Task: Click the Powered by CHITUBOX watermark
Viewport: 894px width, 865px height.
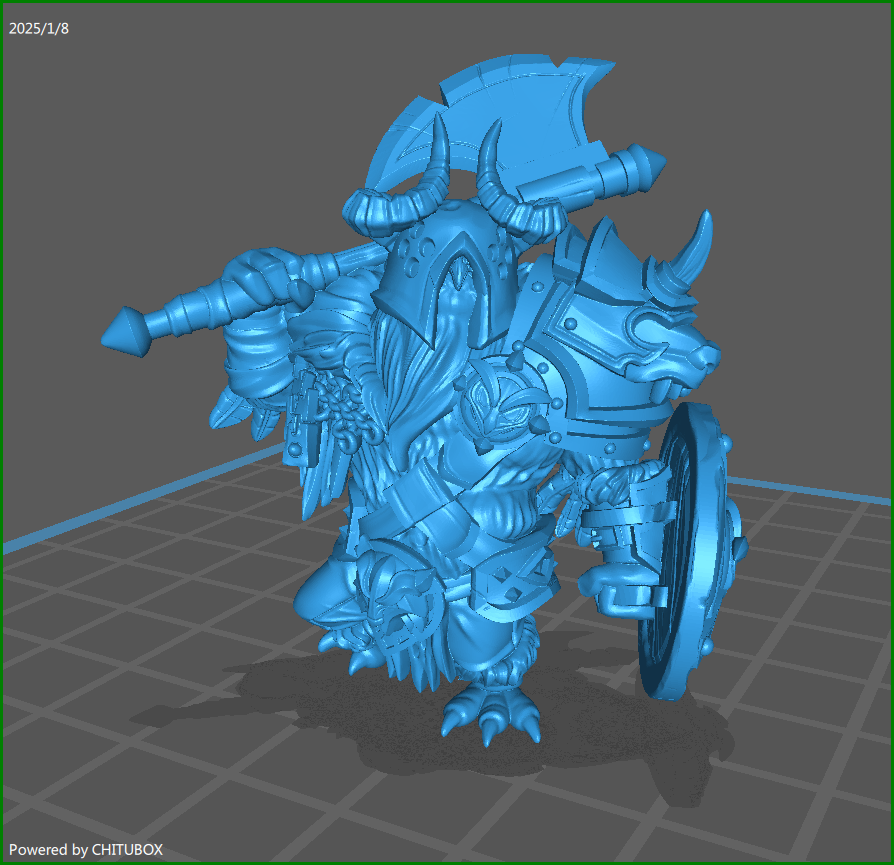Action: (86, 849)
